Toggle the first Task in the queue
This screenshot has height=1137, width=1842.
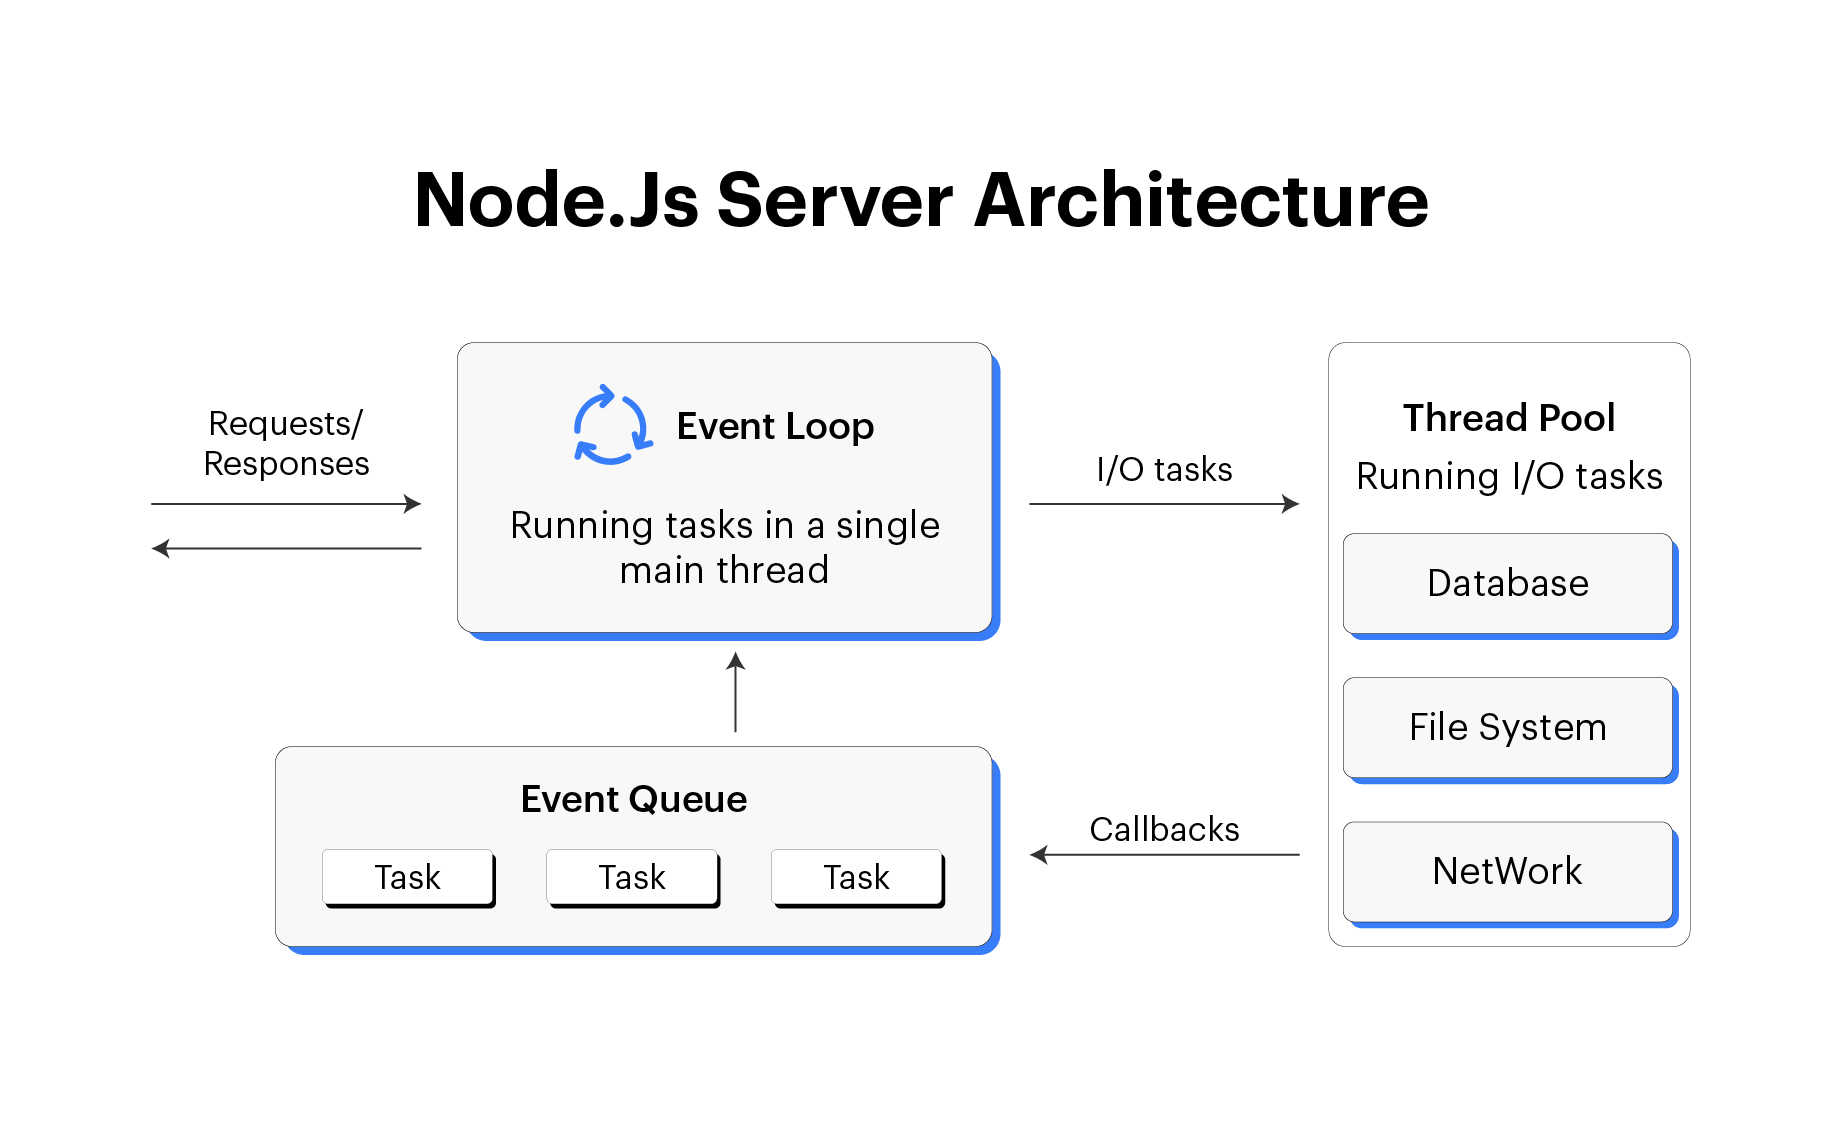[408, 877]
